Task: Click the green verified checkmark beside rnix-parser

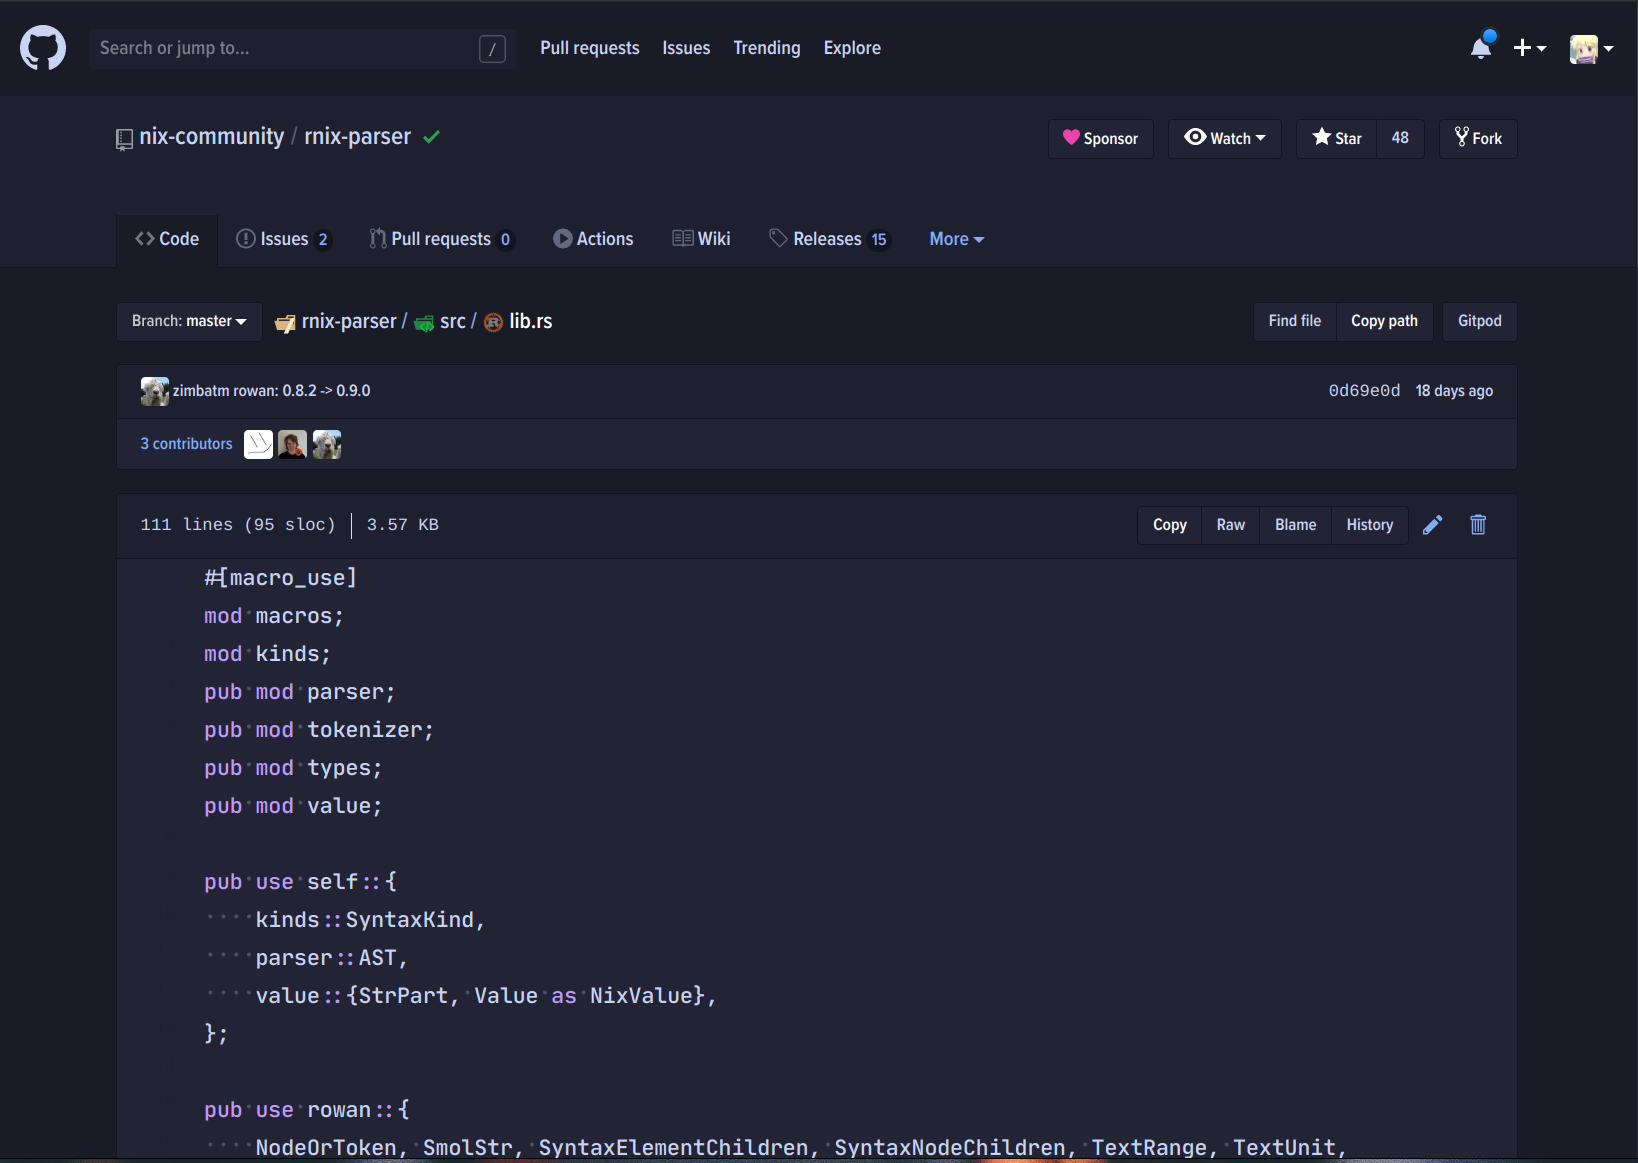Action: click(x=432, y=137)
